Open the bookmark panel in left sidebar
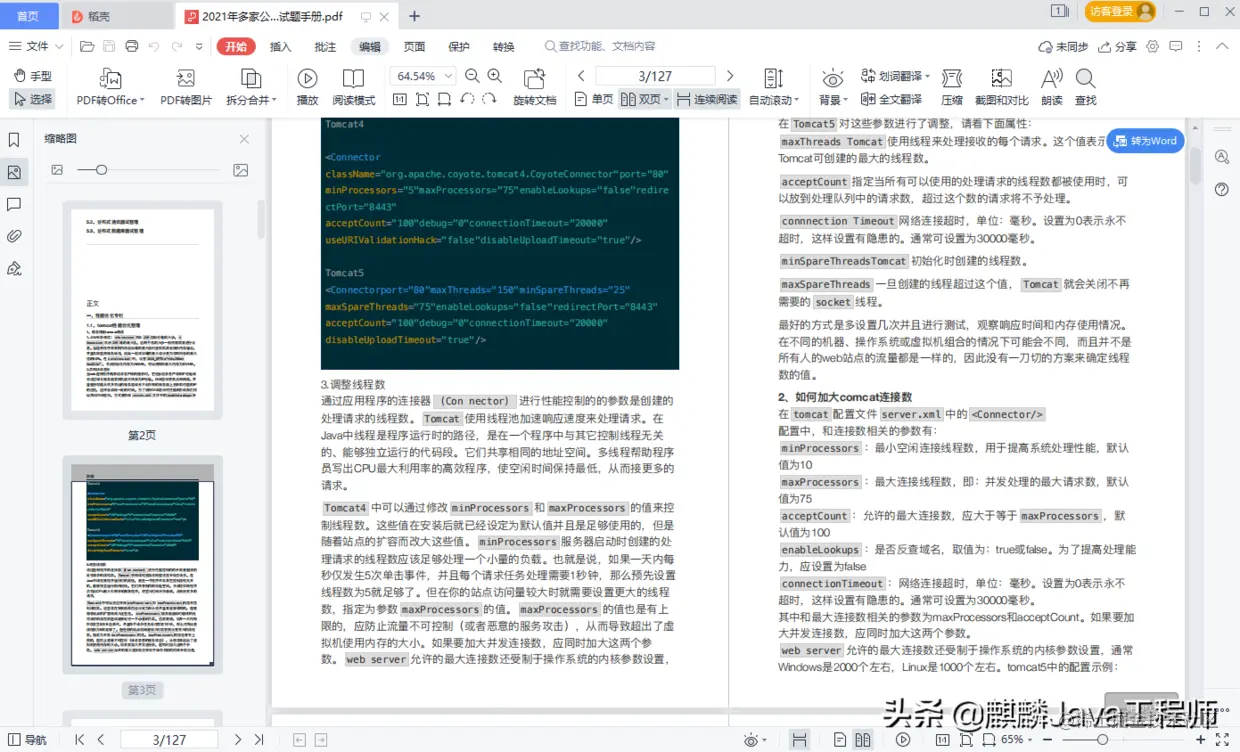1240x752 pixels. click(14, 140)
